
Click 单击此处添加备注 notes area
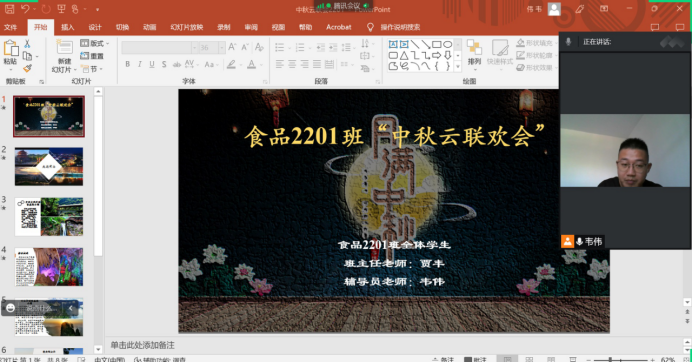click(142, 345)
